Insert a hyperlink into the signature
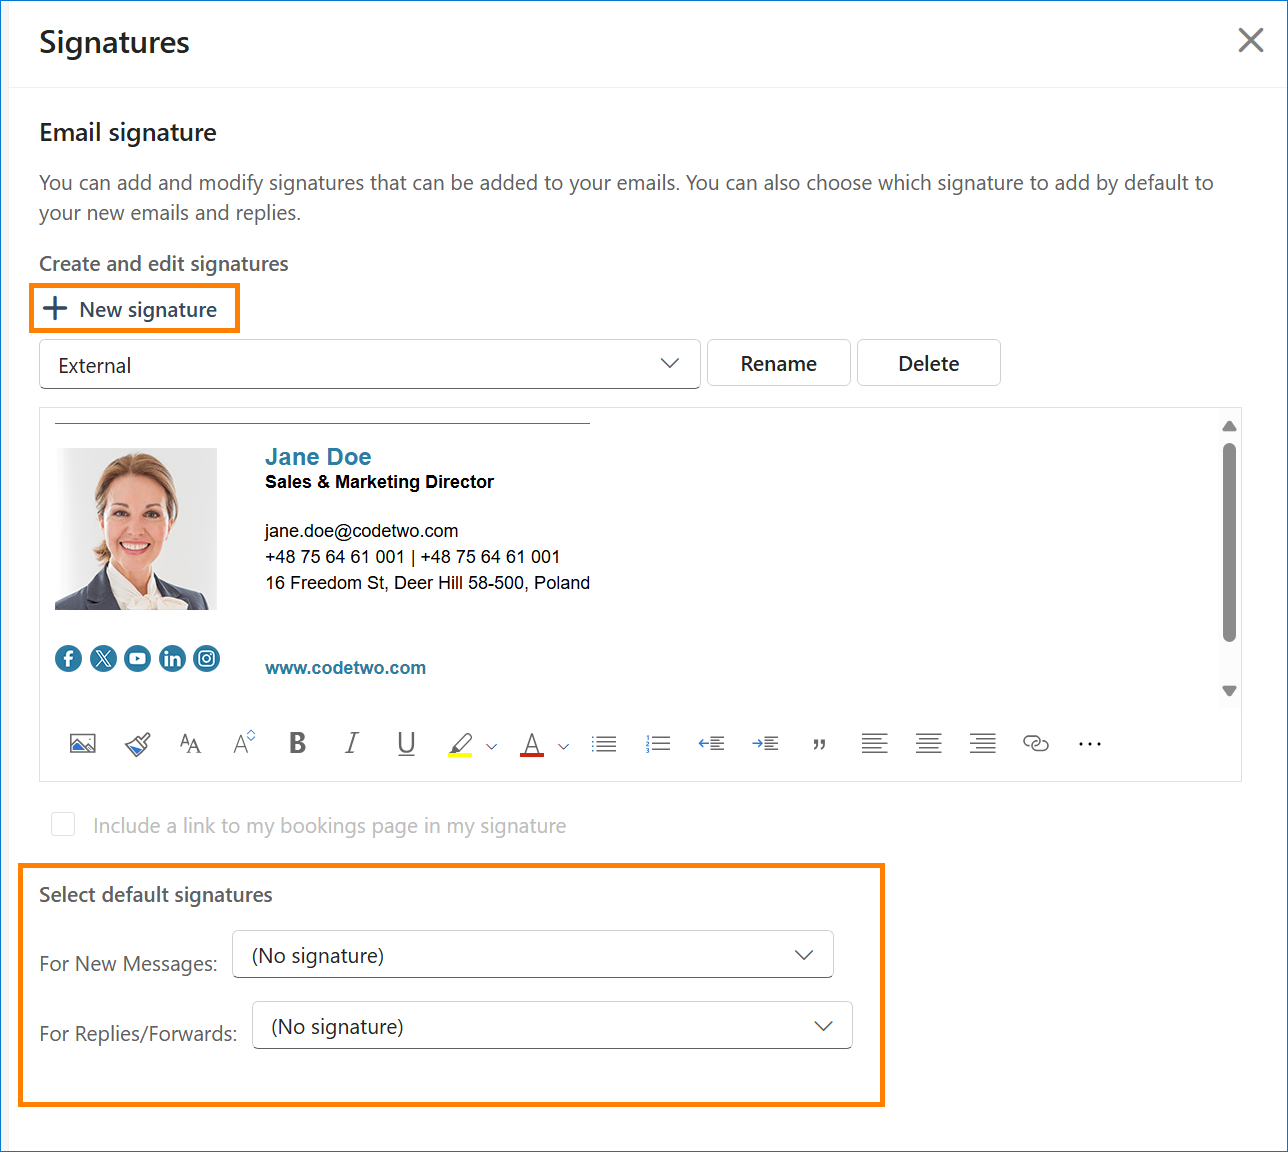The image size is (1288, 1152). (1036, 743)
